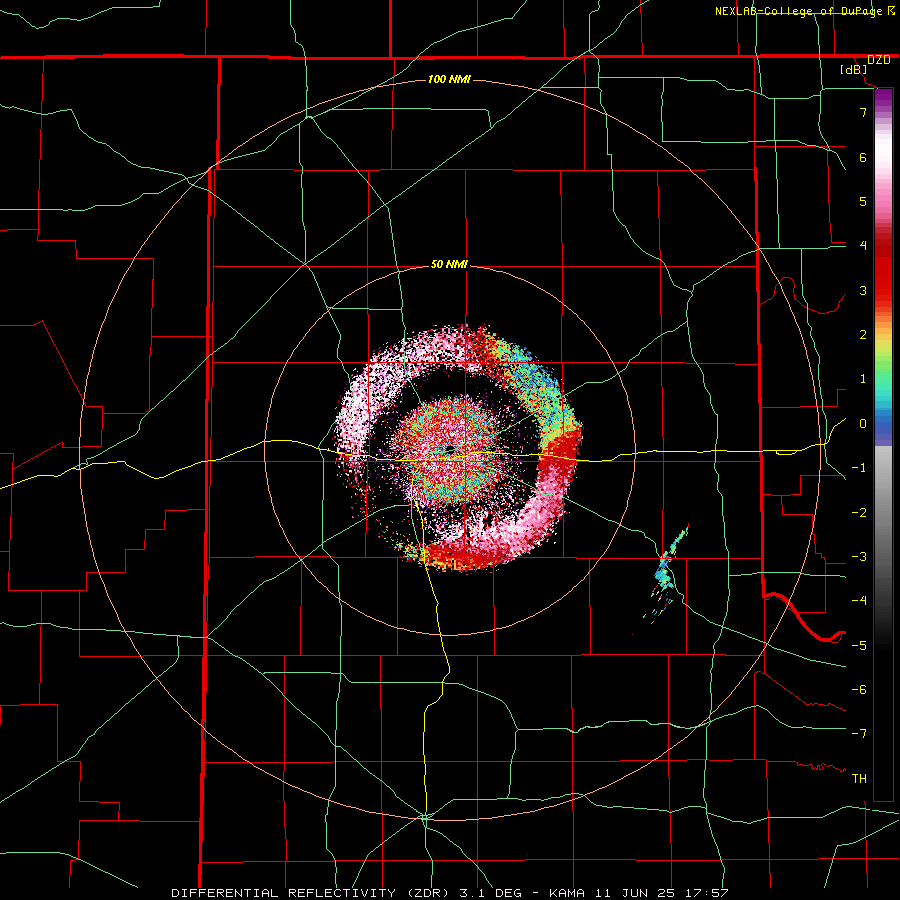Click the DZD legend title
This screenshot has height=900, width=900.
point(879,60)
